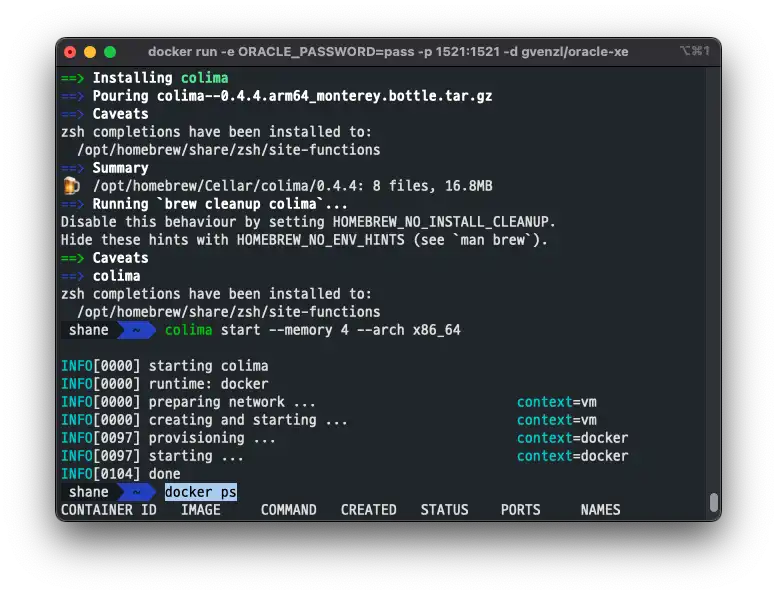The image size is (777, 595).
Task: Click the INFO[0104] done line
Action: tap(121, 474)
